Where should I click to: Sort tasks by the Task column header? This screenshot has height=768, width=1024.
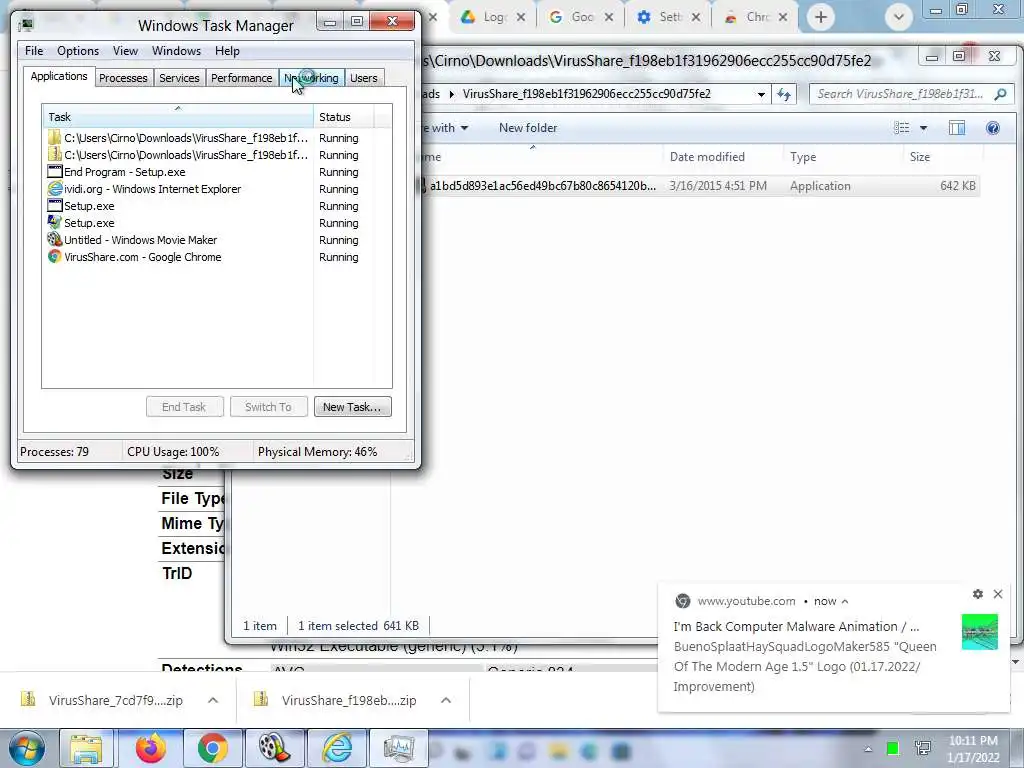[x=178, y=117]
